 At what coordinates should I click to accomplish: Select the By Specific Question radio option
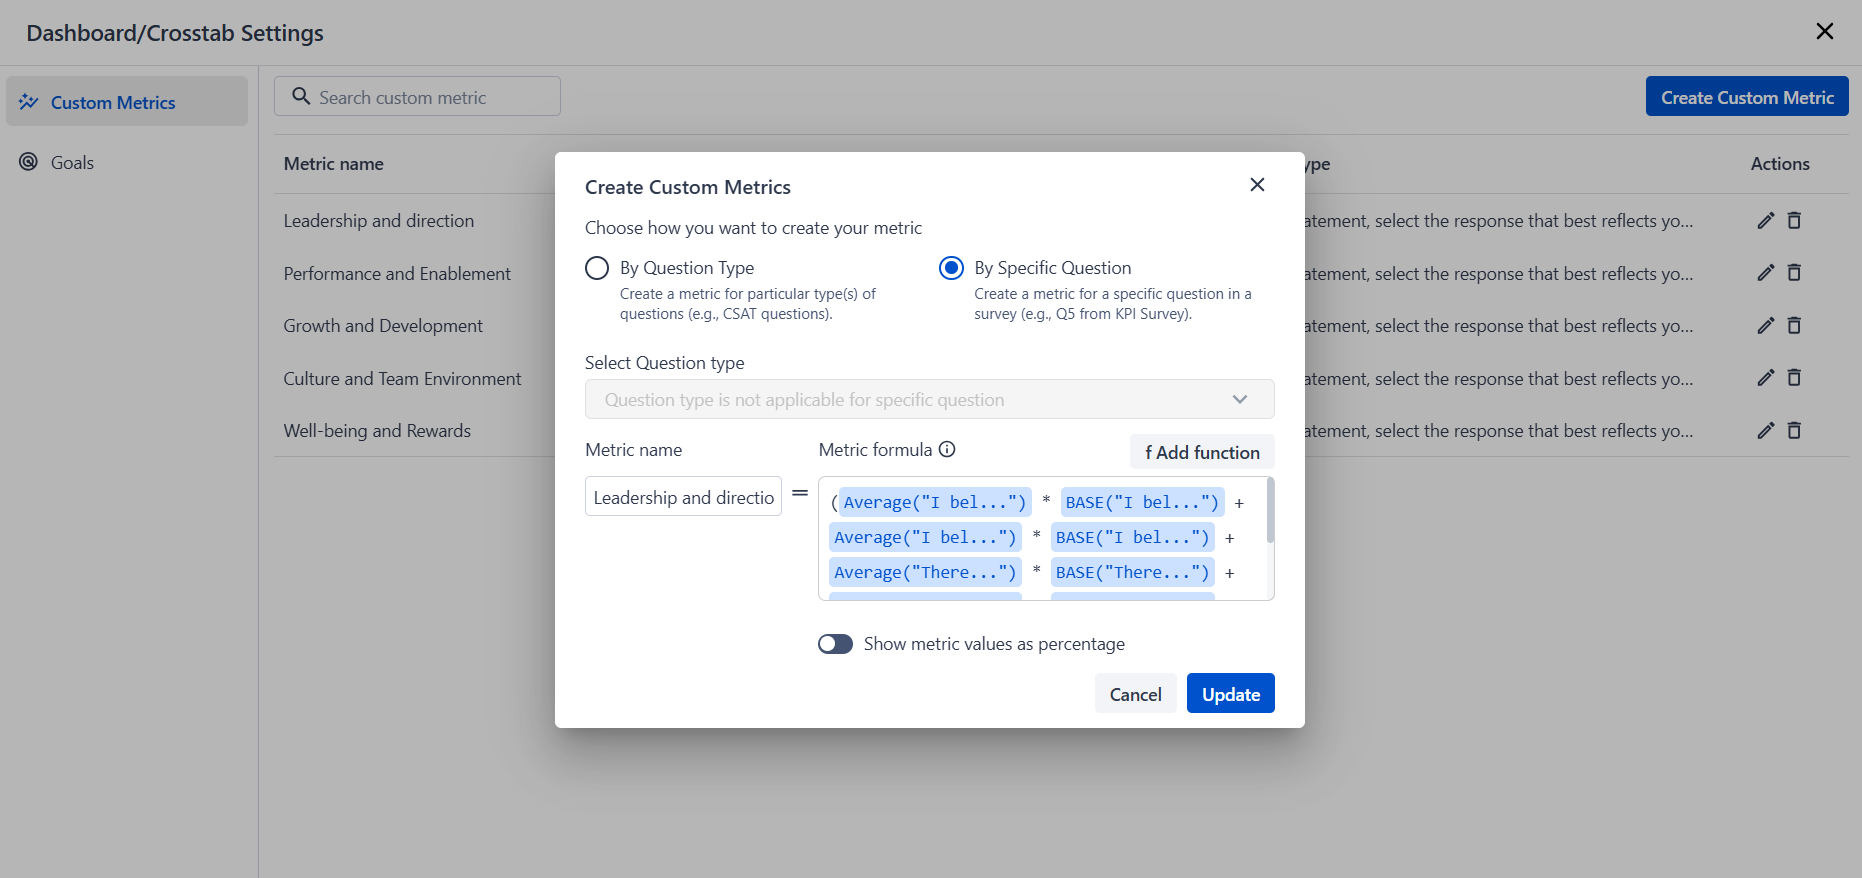(951, 268)
